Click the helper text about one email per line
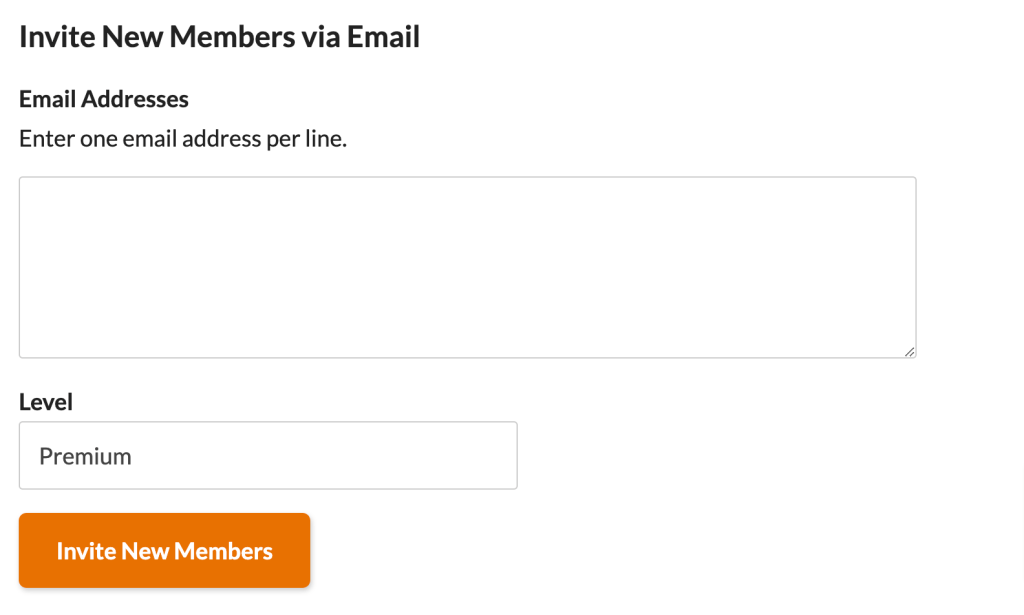This screenshot has width=1024, height=615. pos(181,138)
